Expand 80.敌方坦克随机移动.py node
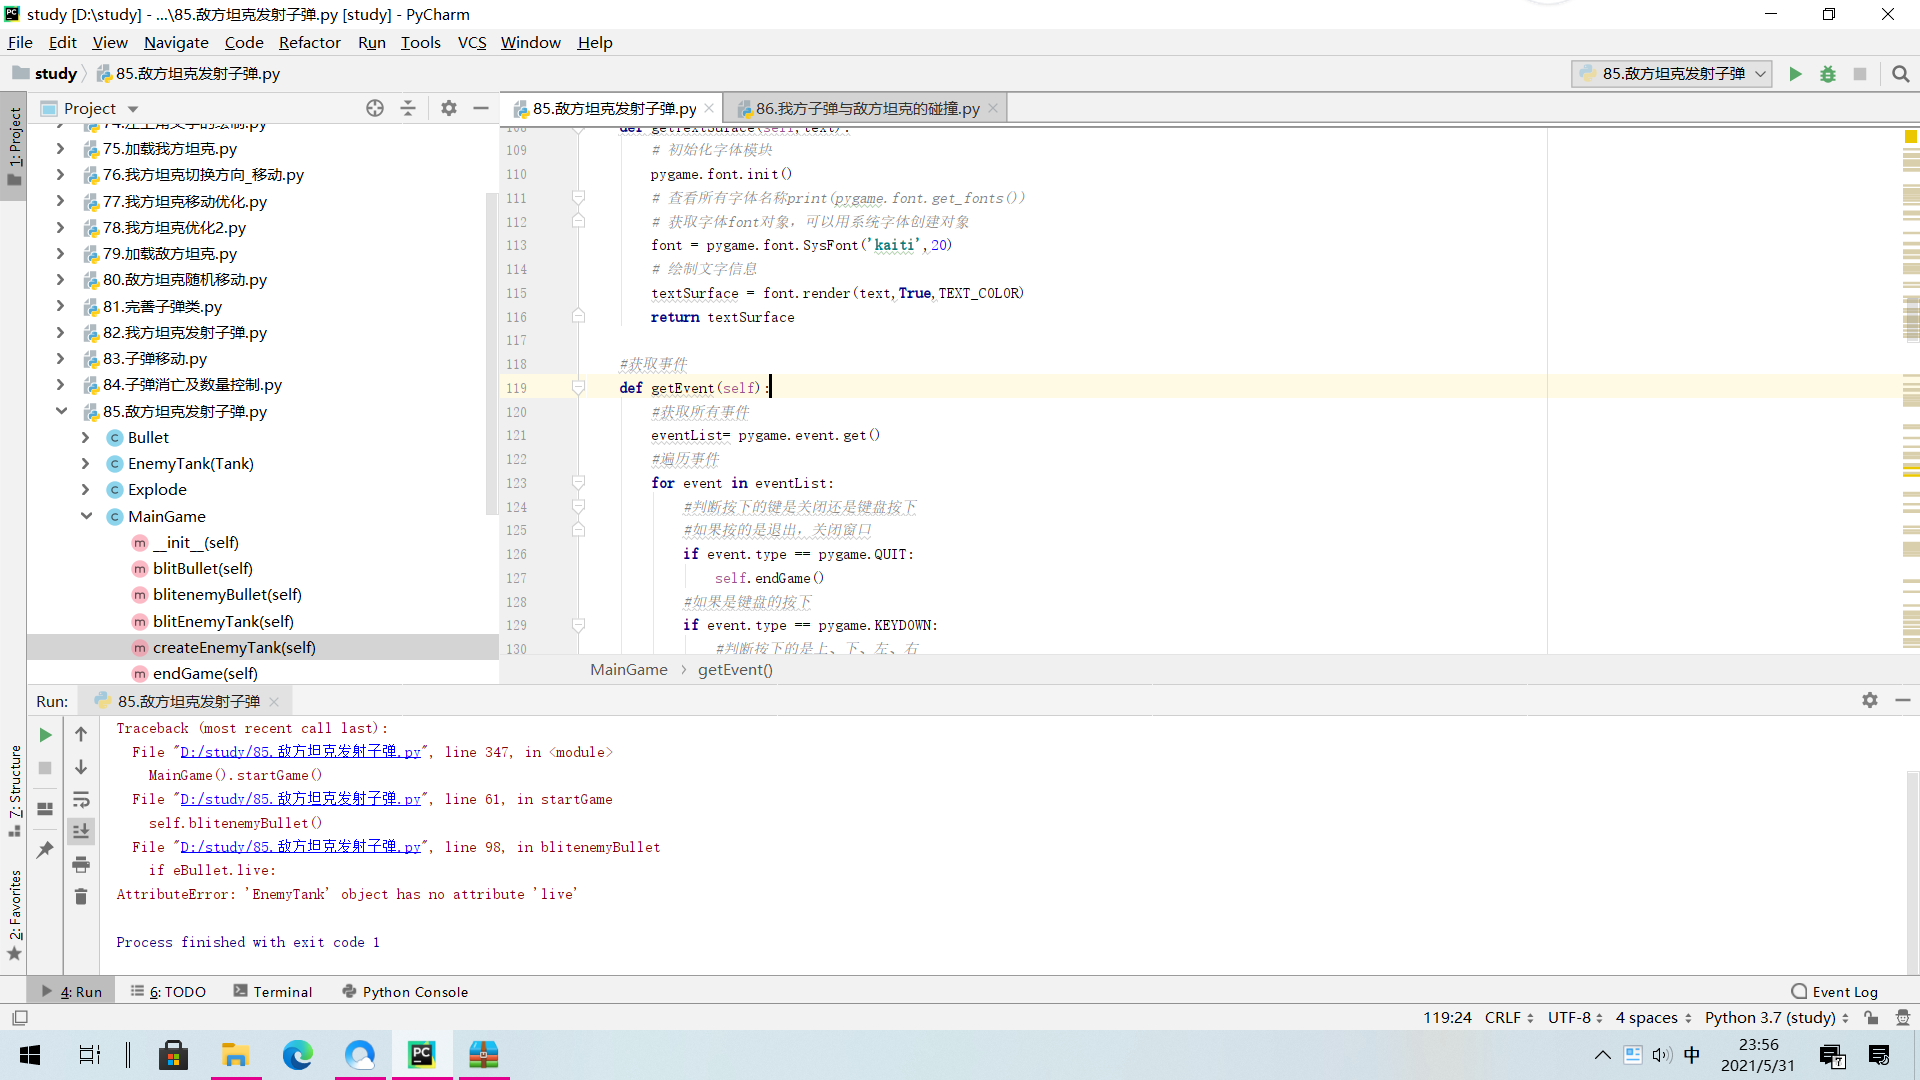 tap(60, 280)
